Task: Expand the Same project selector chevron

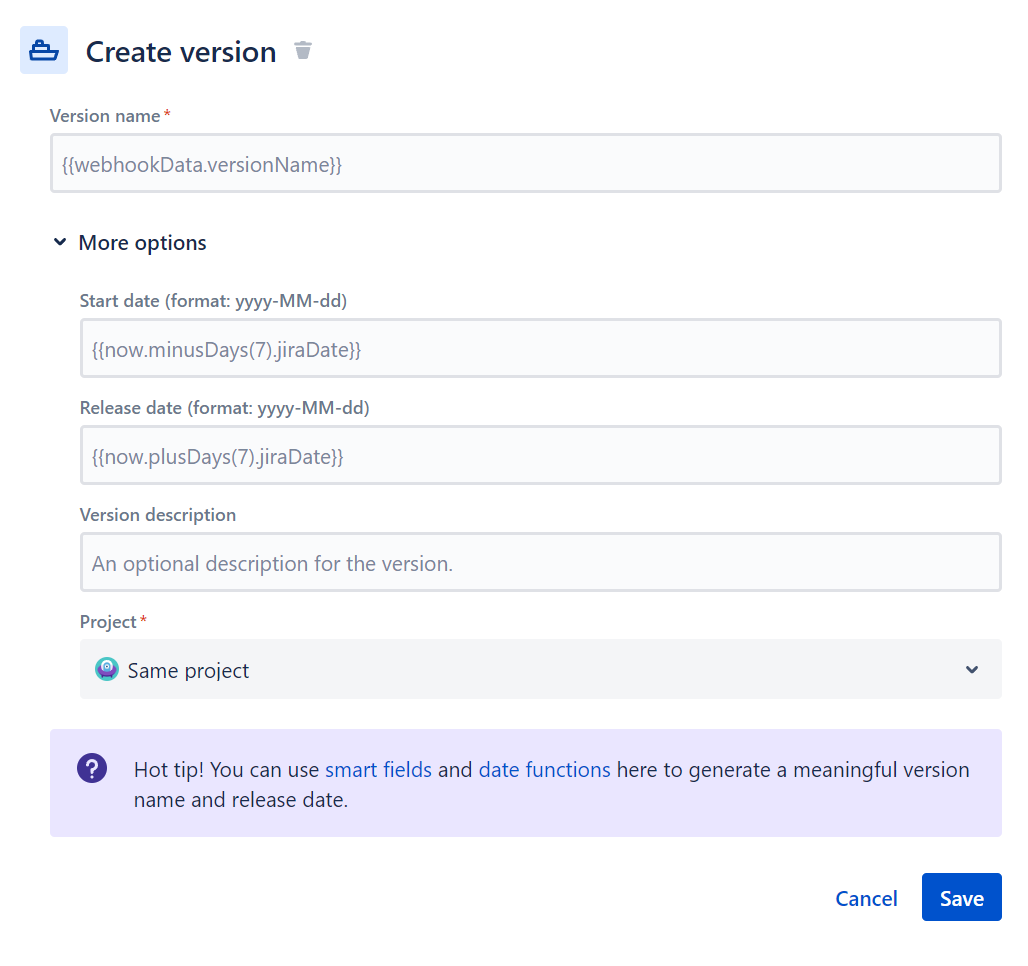Action: (971, 670)
